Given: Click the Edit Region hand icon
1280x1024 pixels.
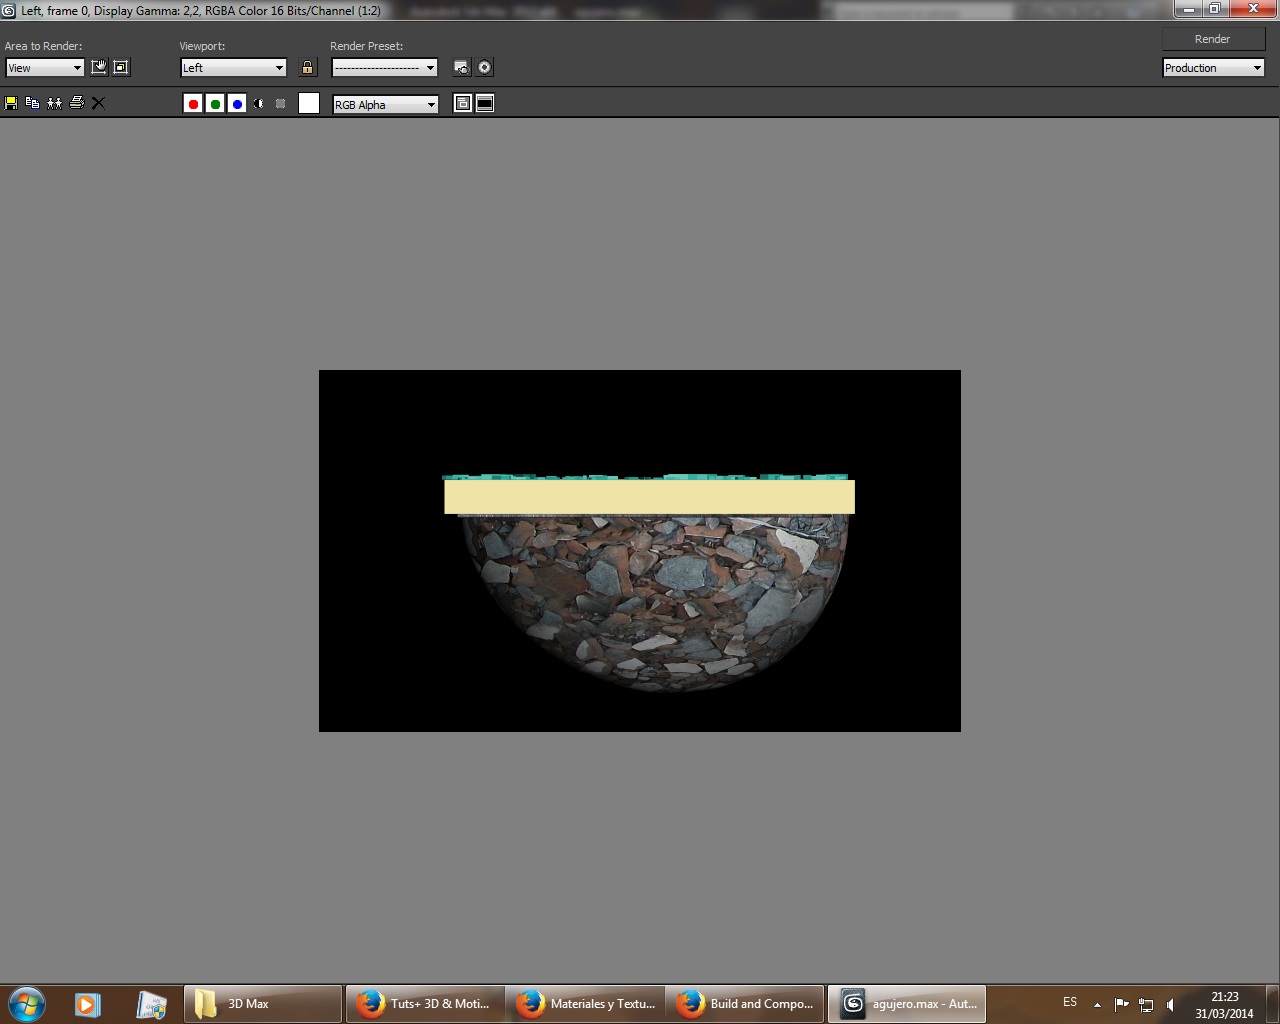Looking at the screenshot, I should (x=99, y=67).
